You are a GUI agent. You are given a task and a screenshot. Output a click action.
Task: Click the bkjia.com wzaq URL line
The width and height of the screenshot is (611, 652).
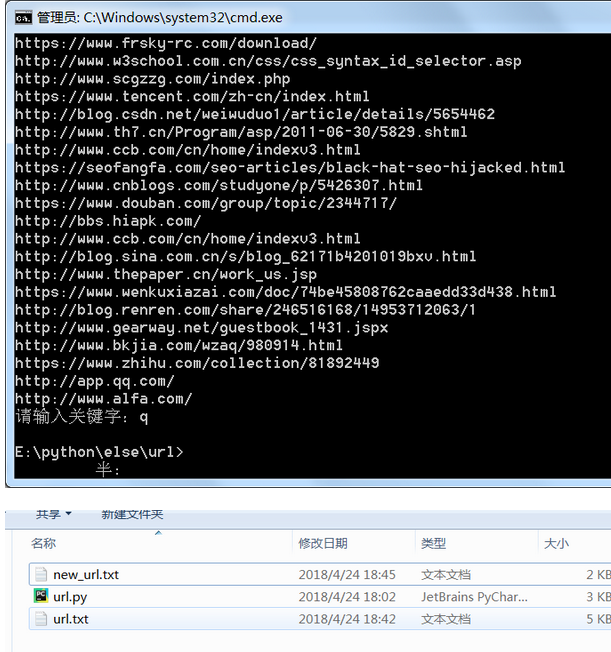(x=179, y=346)
